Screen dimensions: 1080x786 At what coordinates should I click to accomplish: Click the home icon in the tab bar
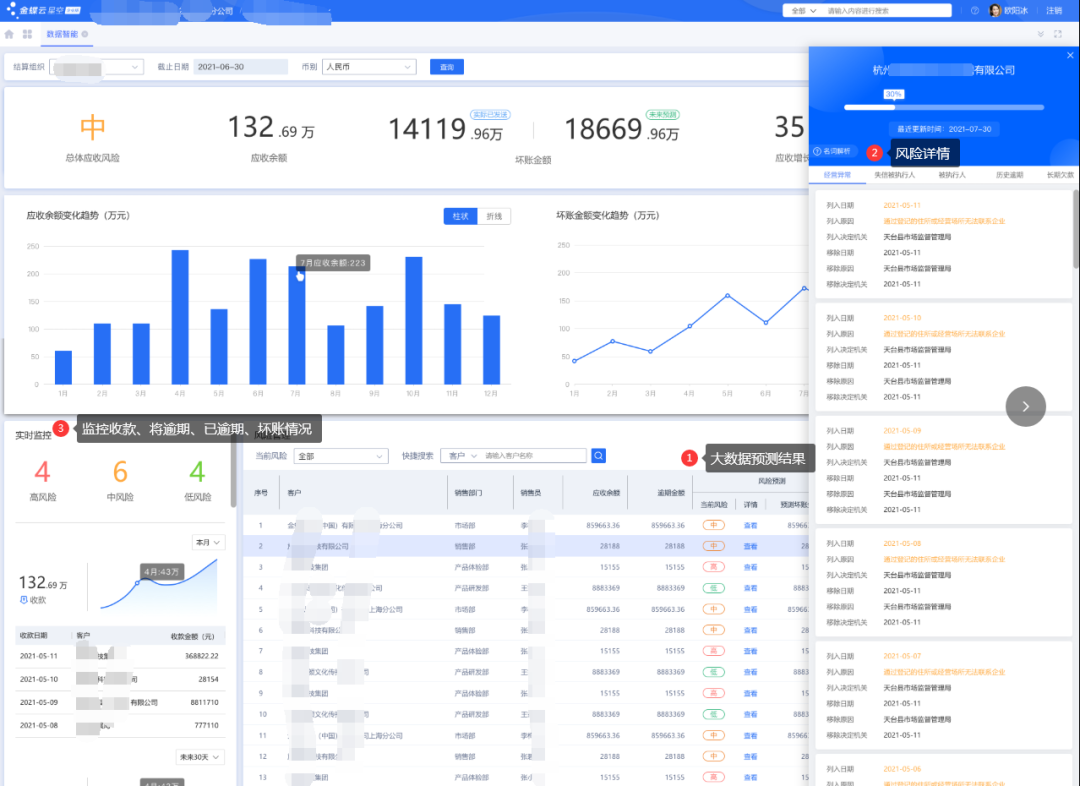coord(9,34)
